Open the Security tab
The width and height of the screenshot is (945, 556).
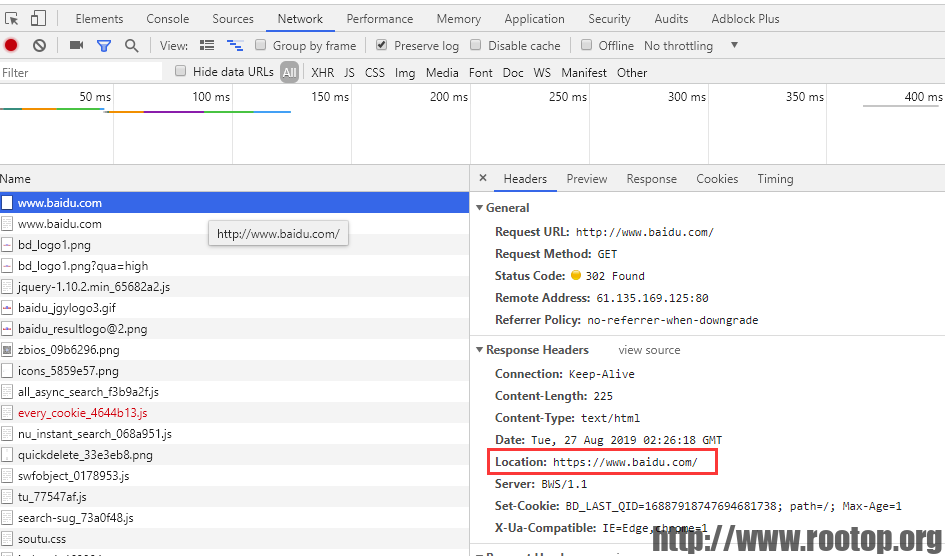pos(609,19)
